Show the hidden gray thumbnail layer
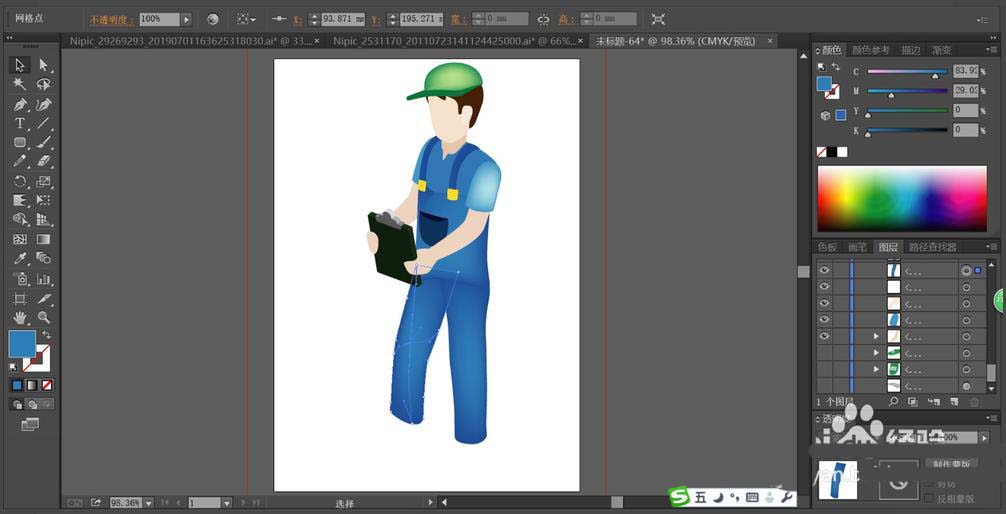 [x=824, y=386]
